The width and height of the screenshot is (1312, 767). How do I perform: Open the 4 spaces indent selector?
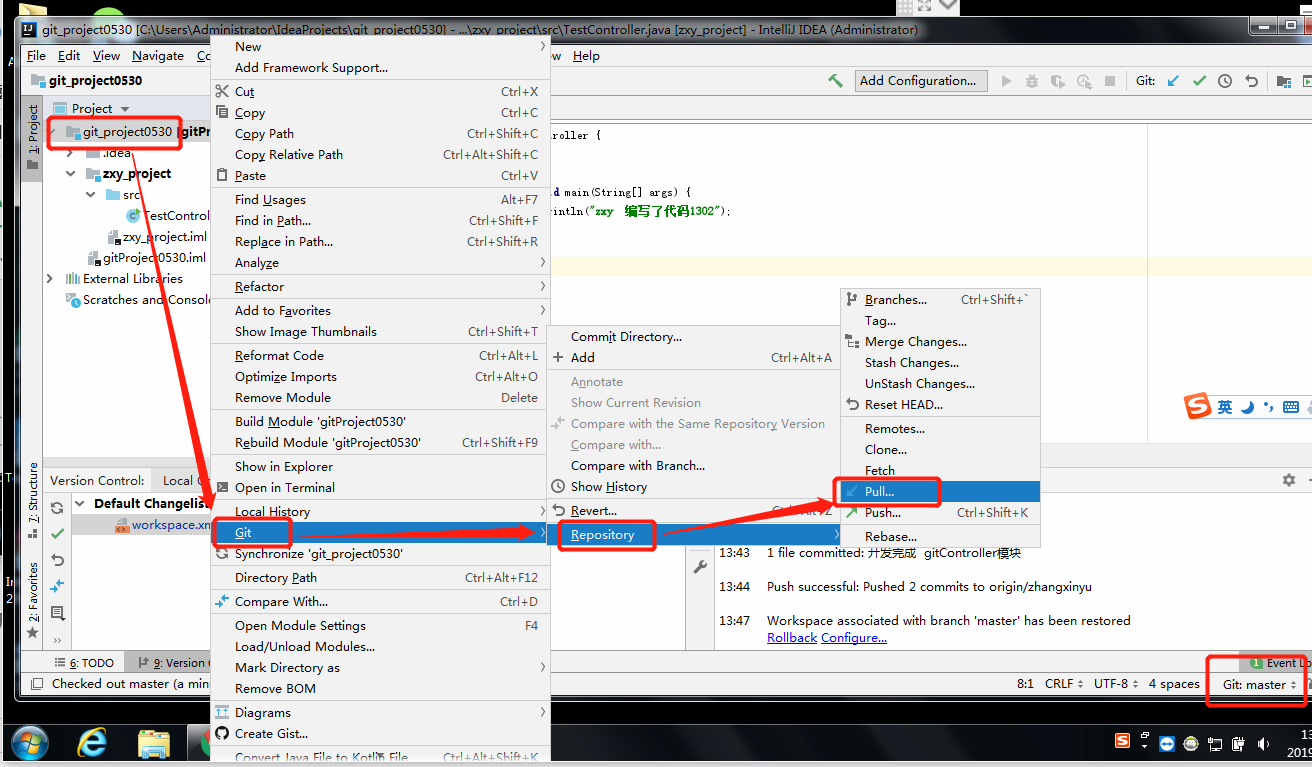[x=1173, y=684]
